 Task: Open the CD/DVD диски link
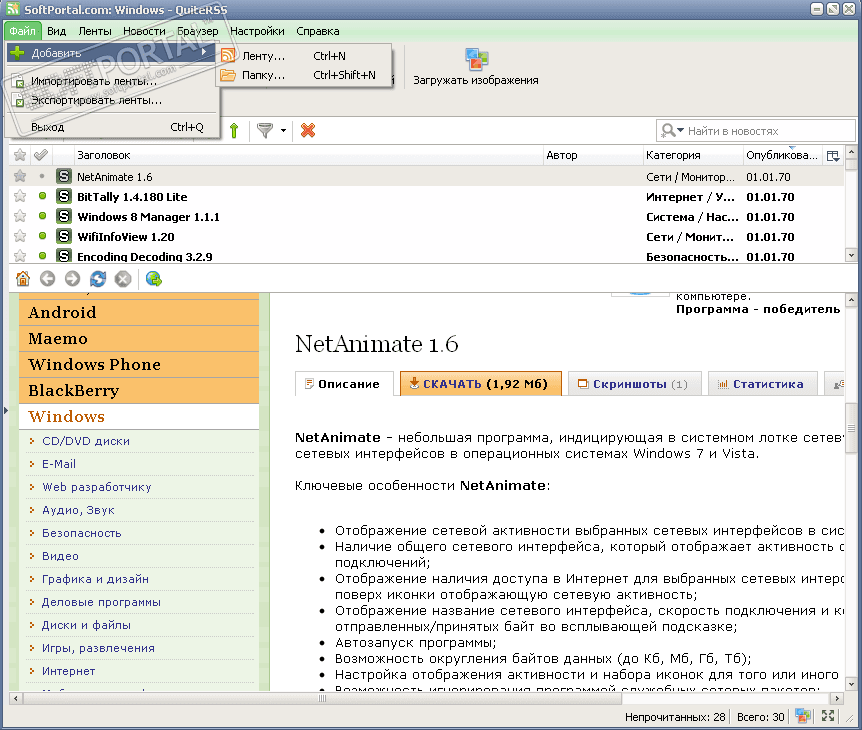(x=86, y=441)
